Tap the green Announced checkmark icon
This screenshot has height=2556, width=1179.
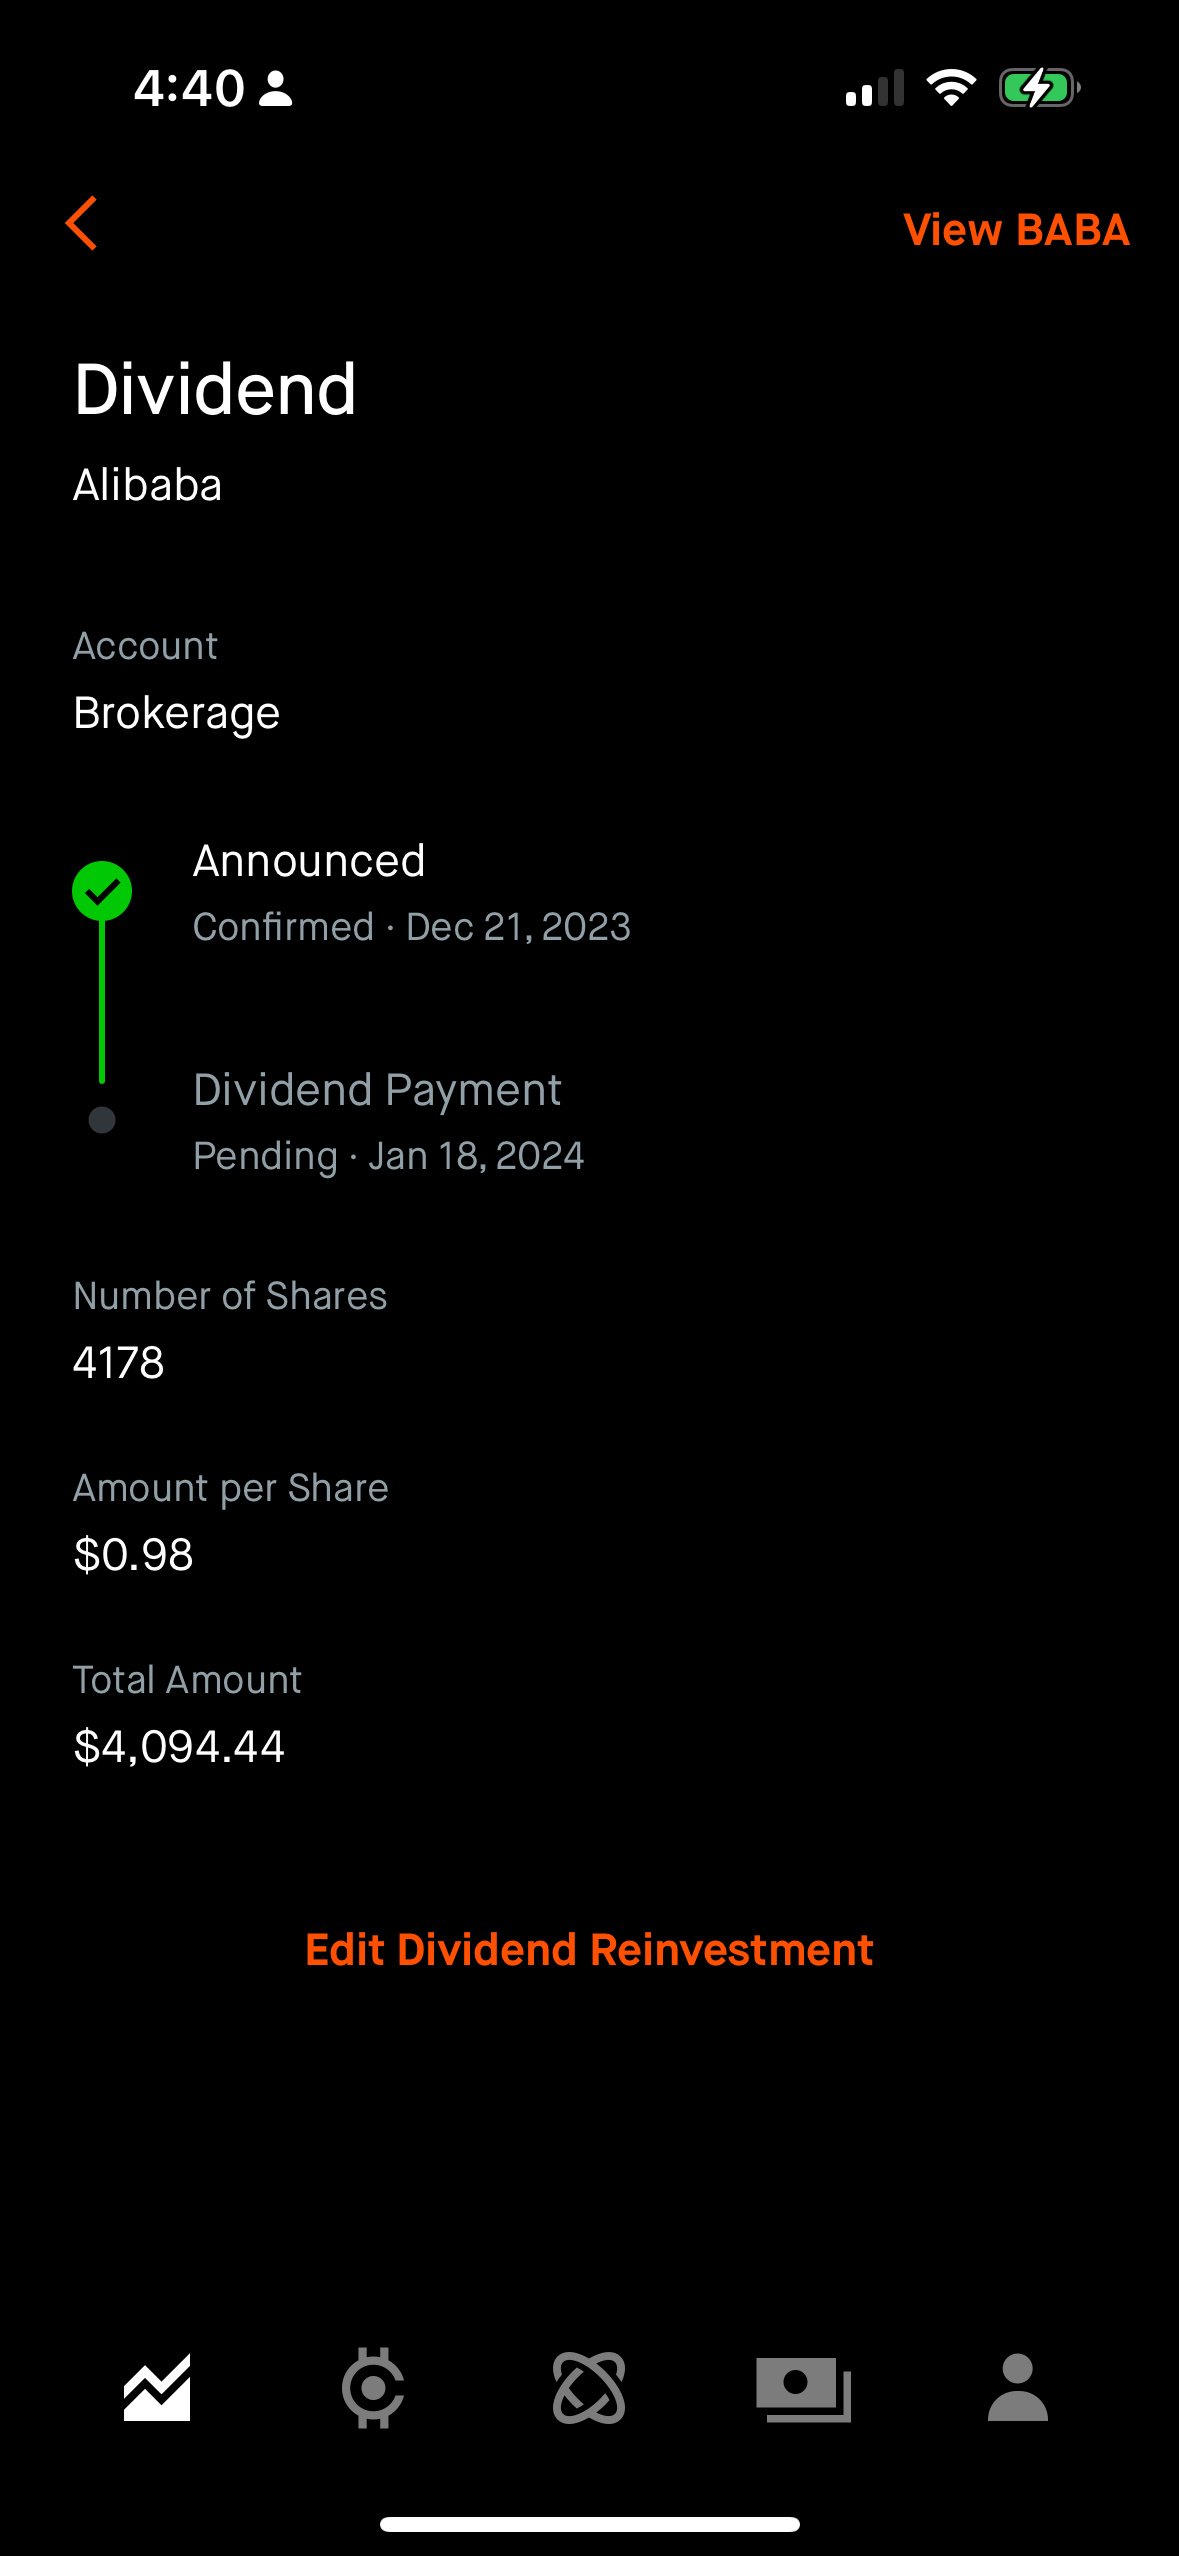click(102, 891)
